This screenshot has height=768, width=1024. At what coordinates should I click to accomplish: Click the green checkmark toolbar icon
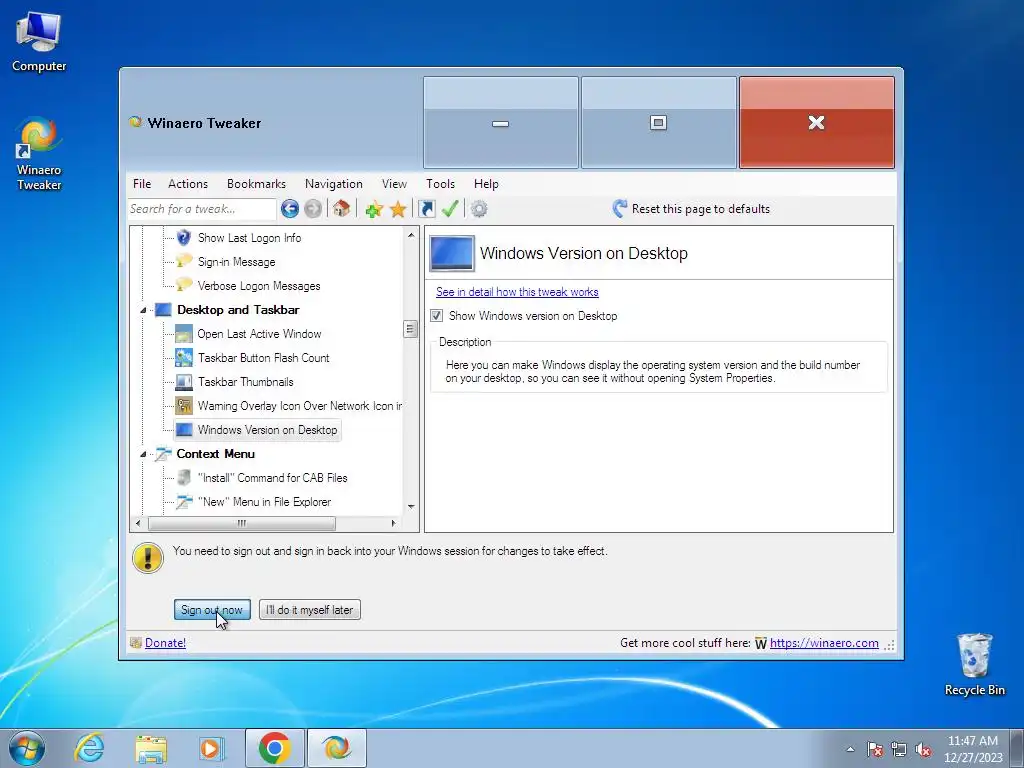pyautogui.click(x=449, y=209)
